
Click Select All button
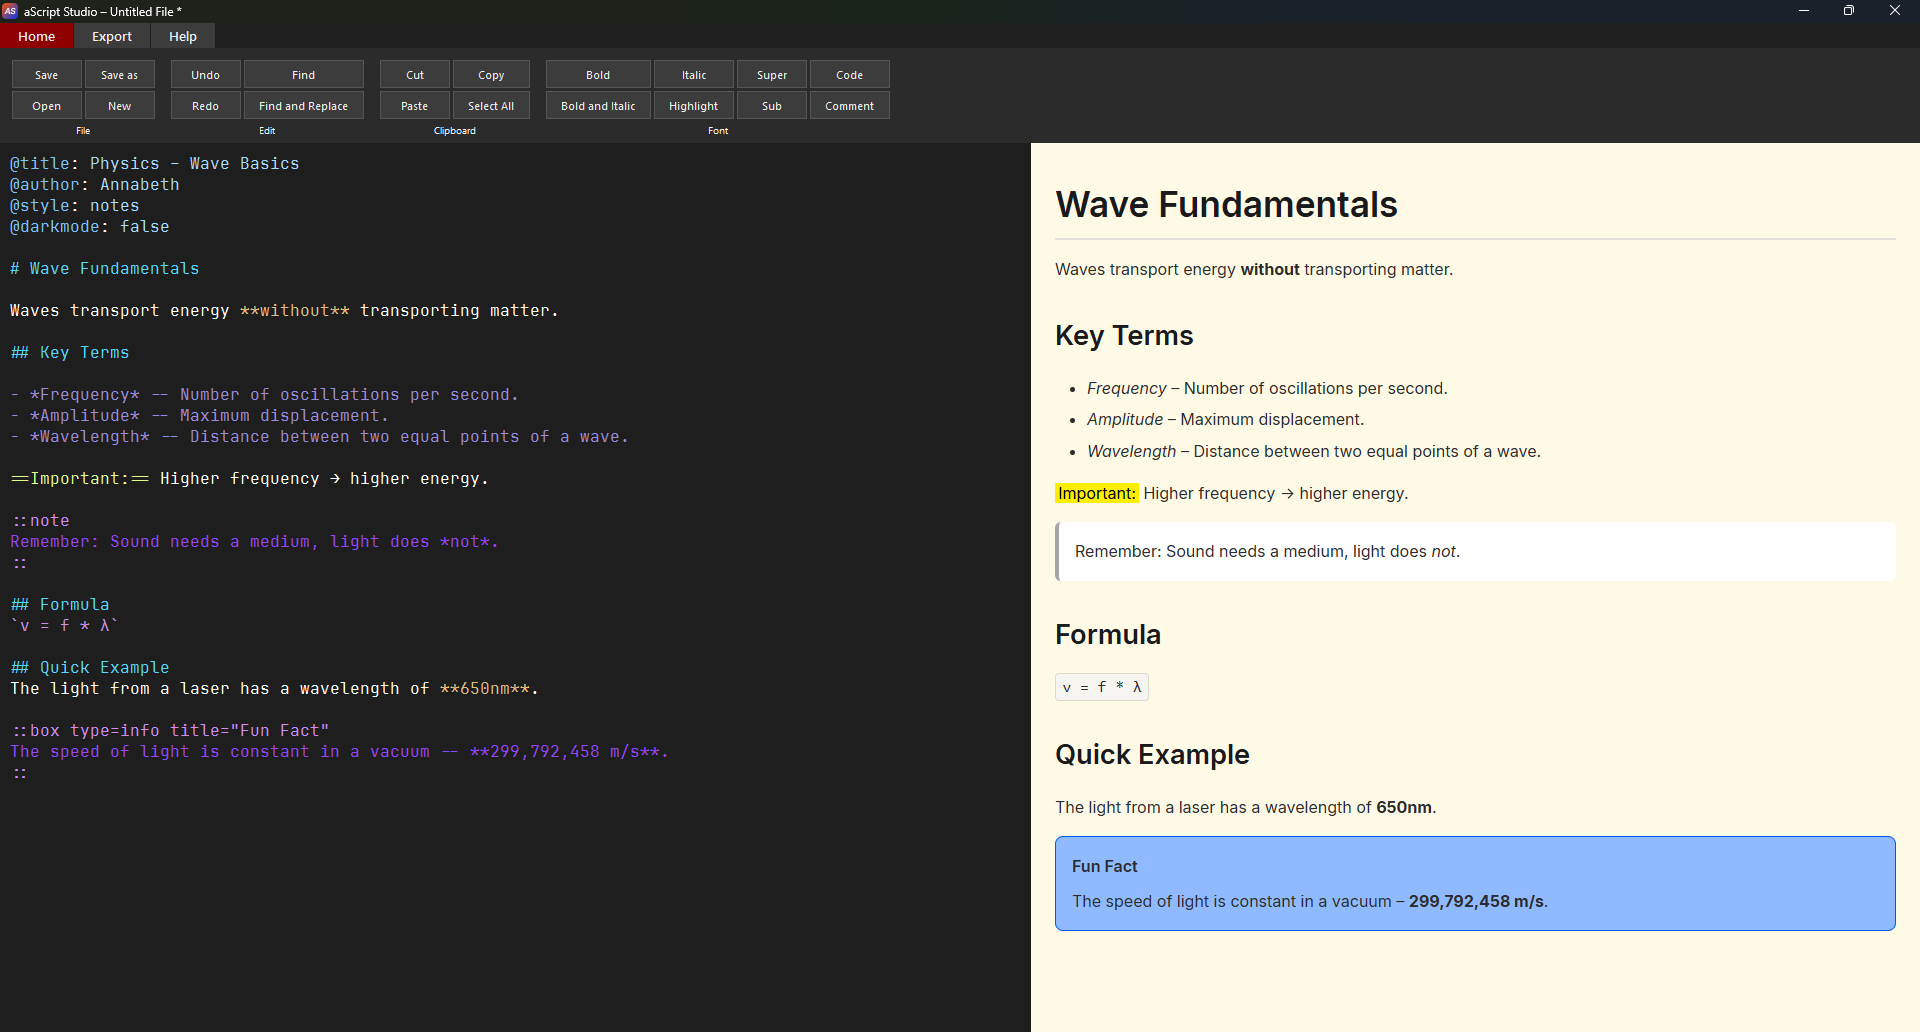pyautogui.click(x=490, y=106)
